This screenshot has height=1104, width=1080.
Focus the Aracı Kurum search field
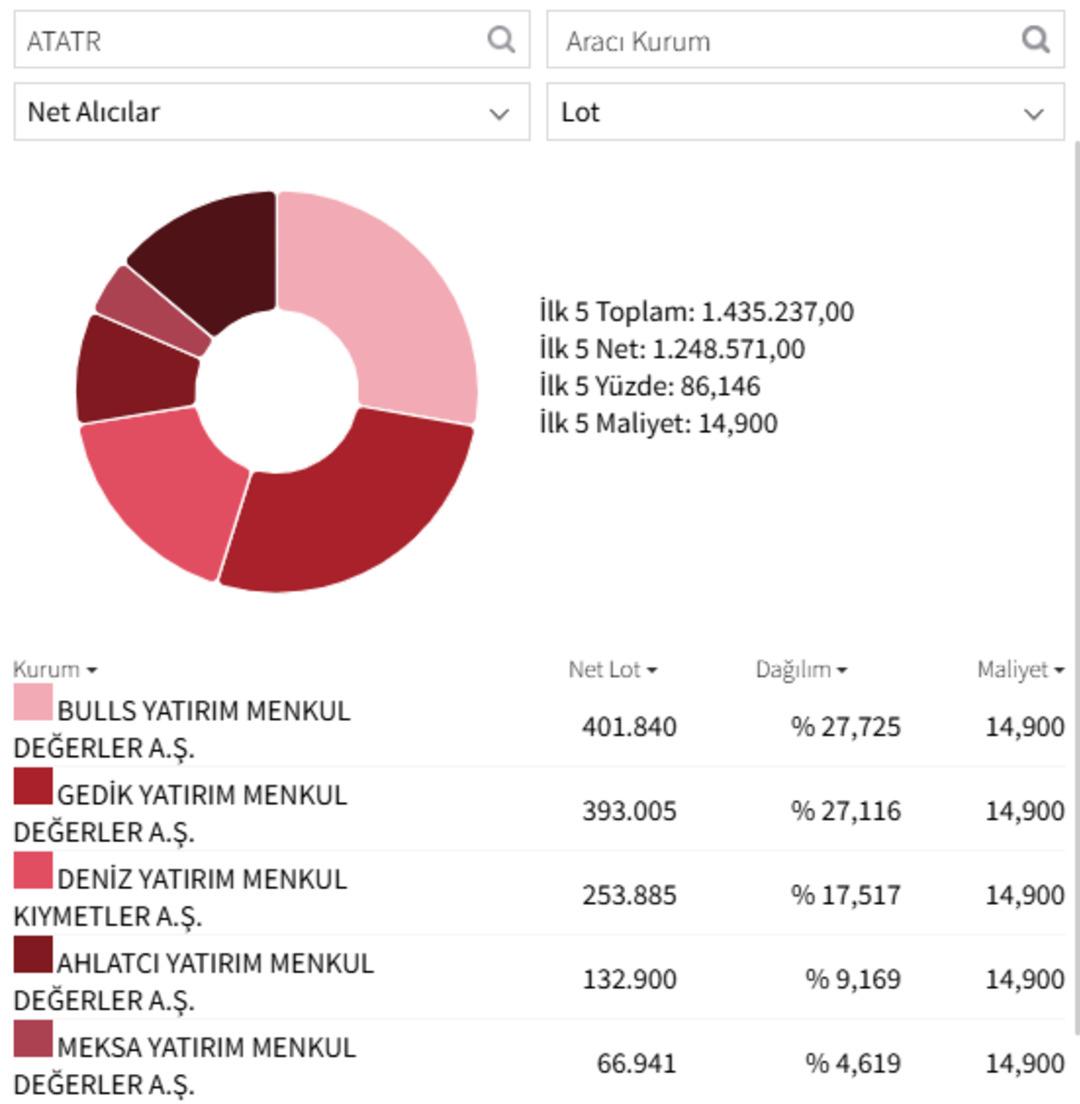pyautogui.click(x=780, y=41)
